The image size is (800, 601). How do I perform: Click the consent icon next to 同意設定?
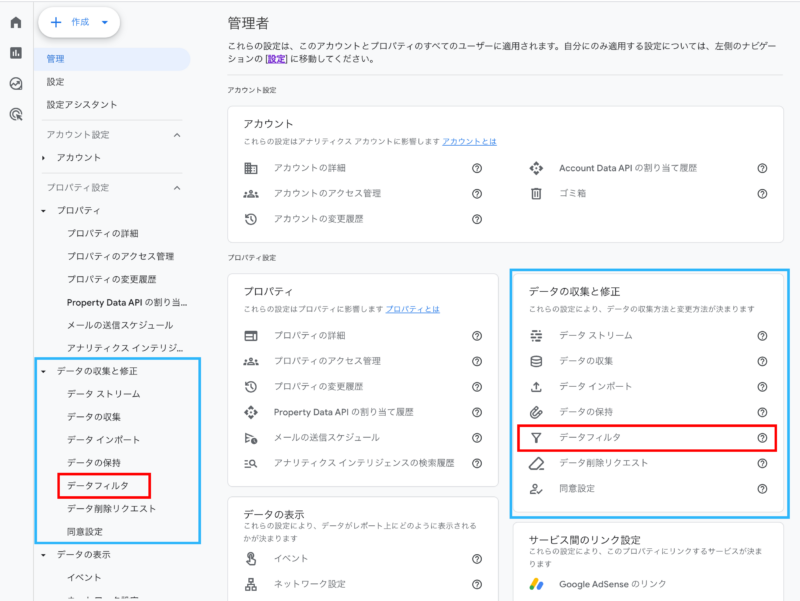click(x=536, y=487)
